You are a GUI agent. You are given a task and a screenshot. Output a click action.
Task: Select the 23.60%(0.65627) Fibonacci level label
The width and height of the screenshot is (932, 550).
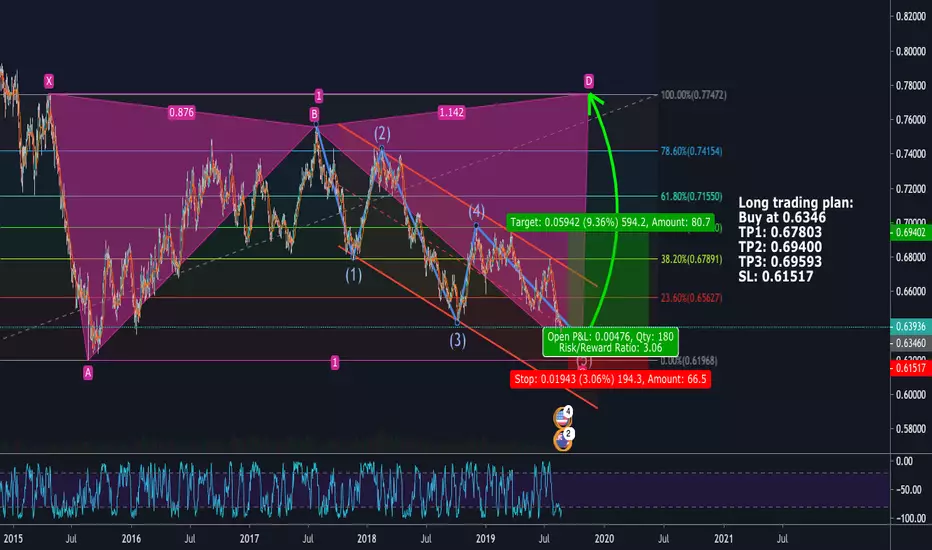691,298
